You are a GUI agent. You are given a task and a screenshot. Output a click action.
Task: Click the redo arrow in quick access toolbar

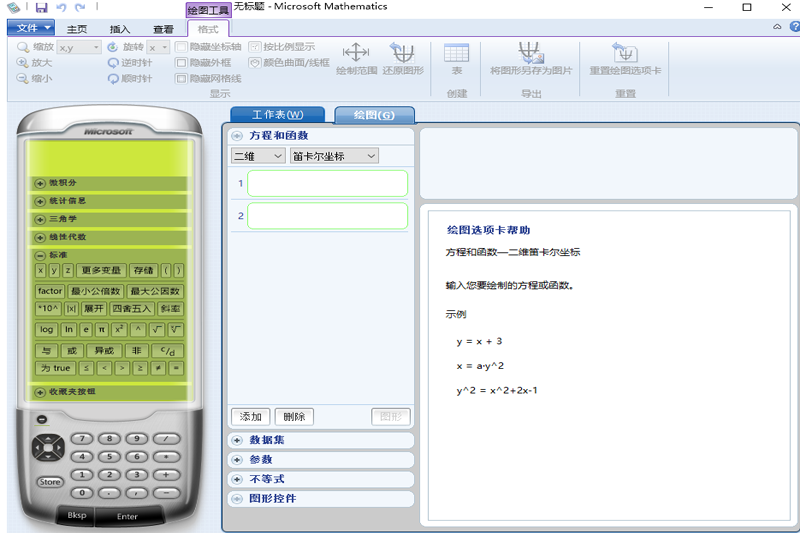(80, 7)
